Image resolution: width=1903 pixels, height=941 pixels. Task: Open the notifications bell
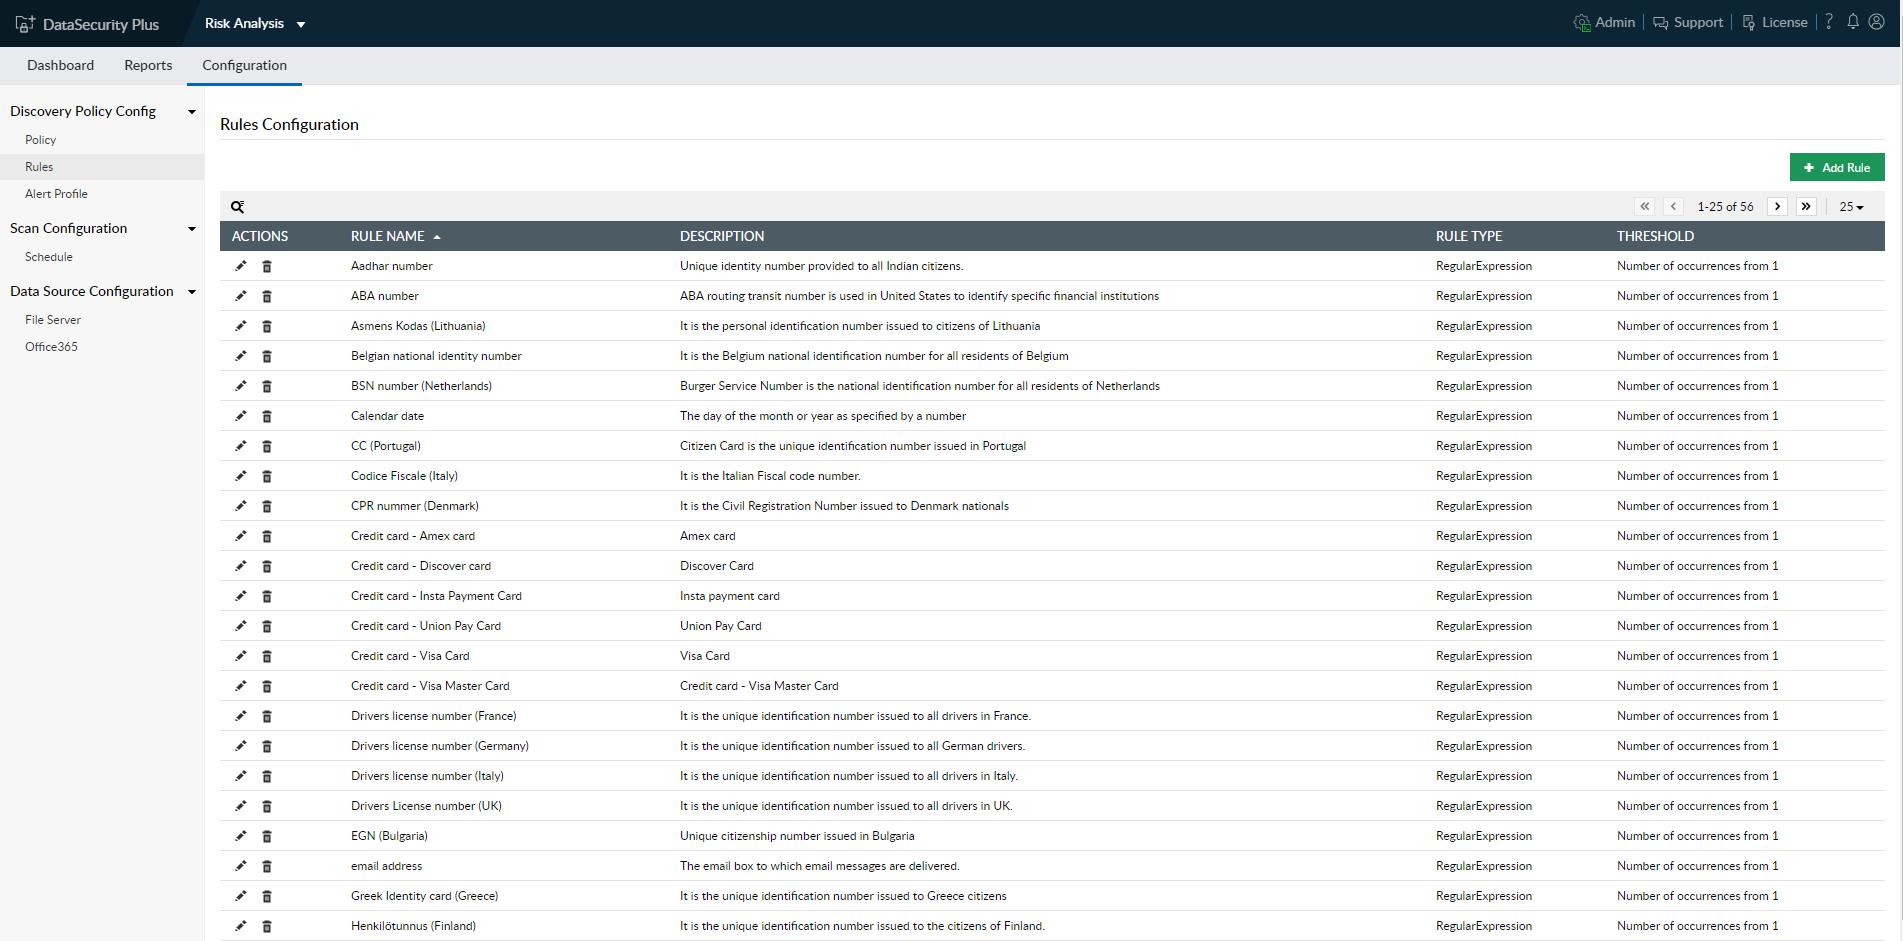[x=1853, y=22]
